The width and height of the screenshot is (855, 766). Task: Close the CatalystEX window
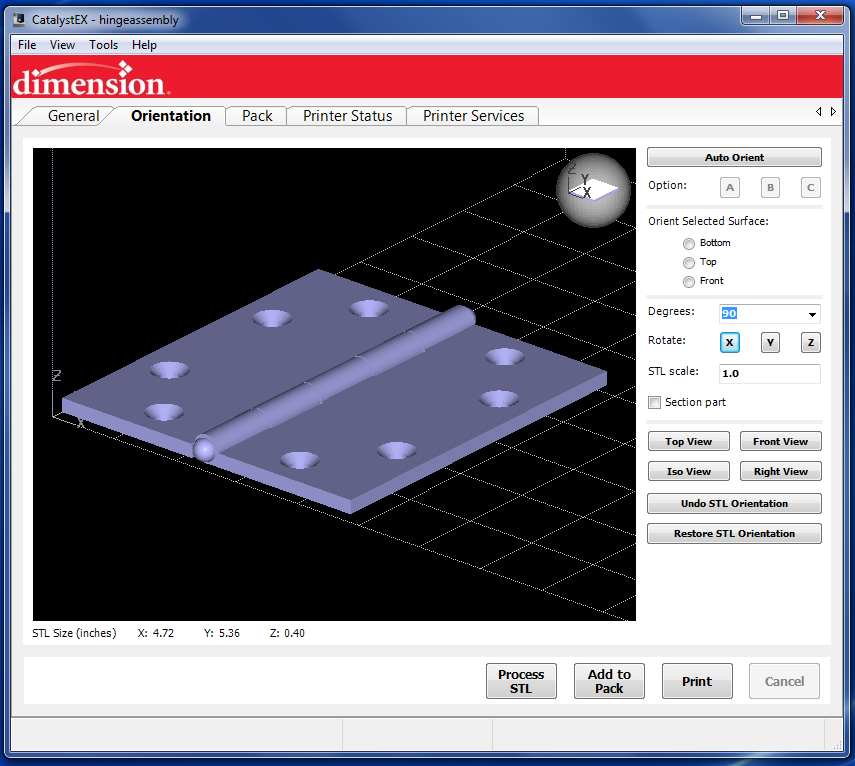[820, 16]
